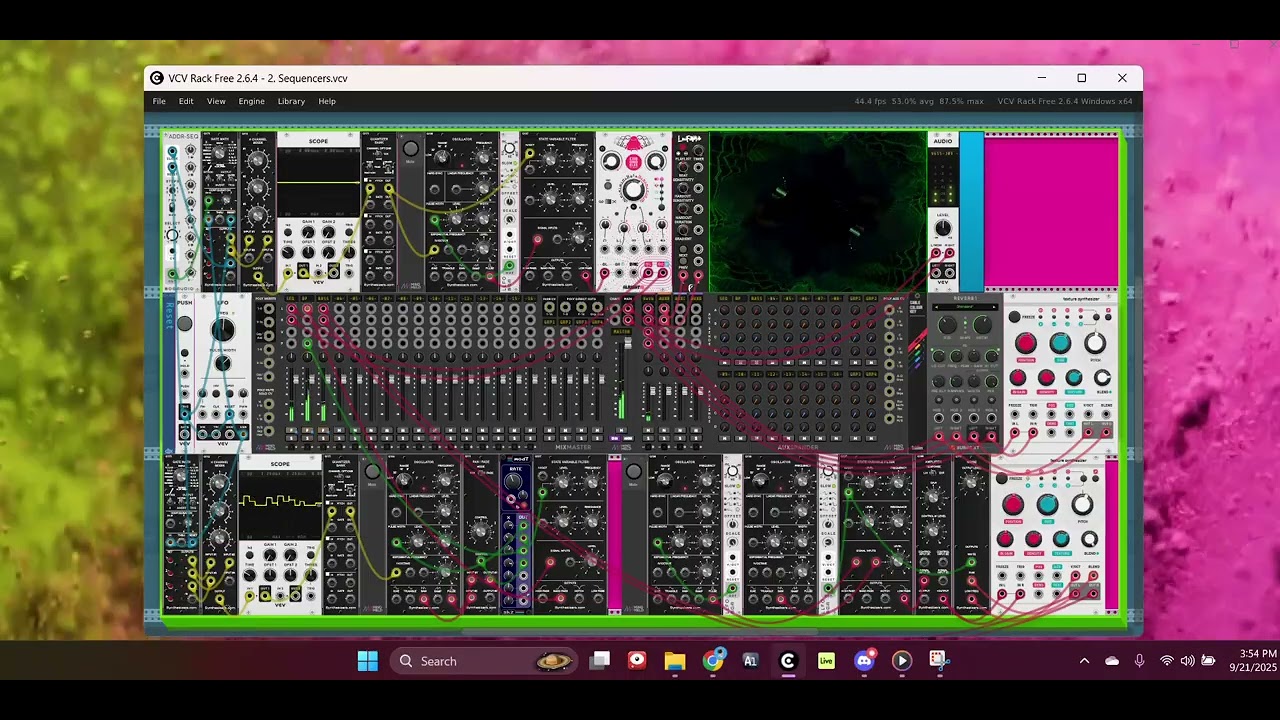The image size is (1280, 720).
Task: Click the upper Scope waveform display
Action: pos(318,182)
